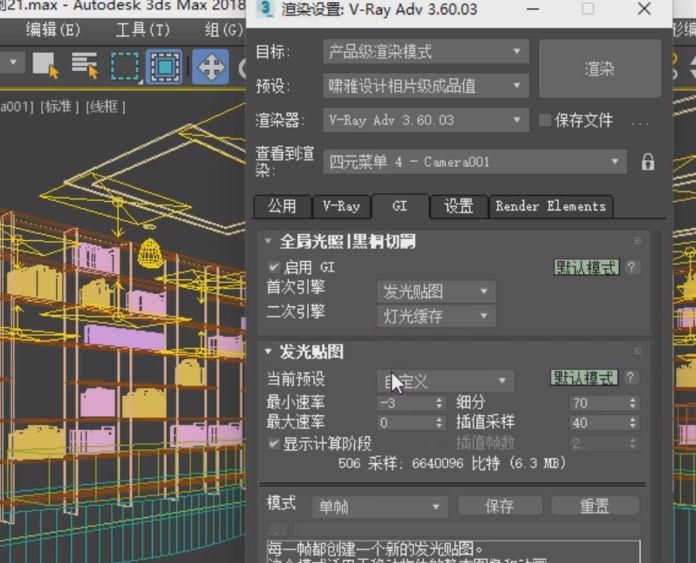
Task: Click the 重置 reset button
Action: (595, 506)
